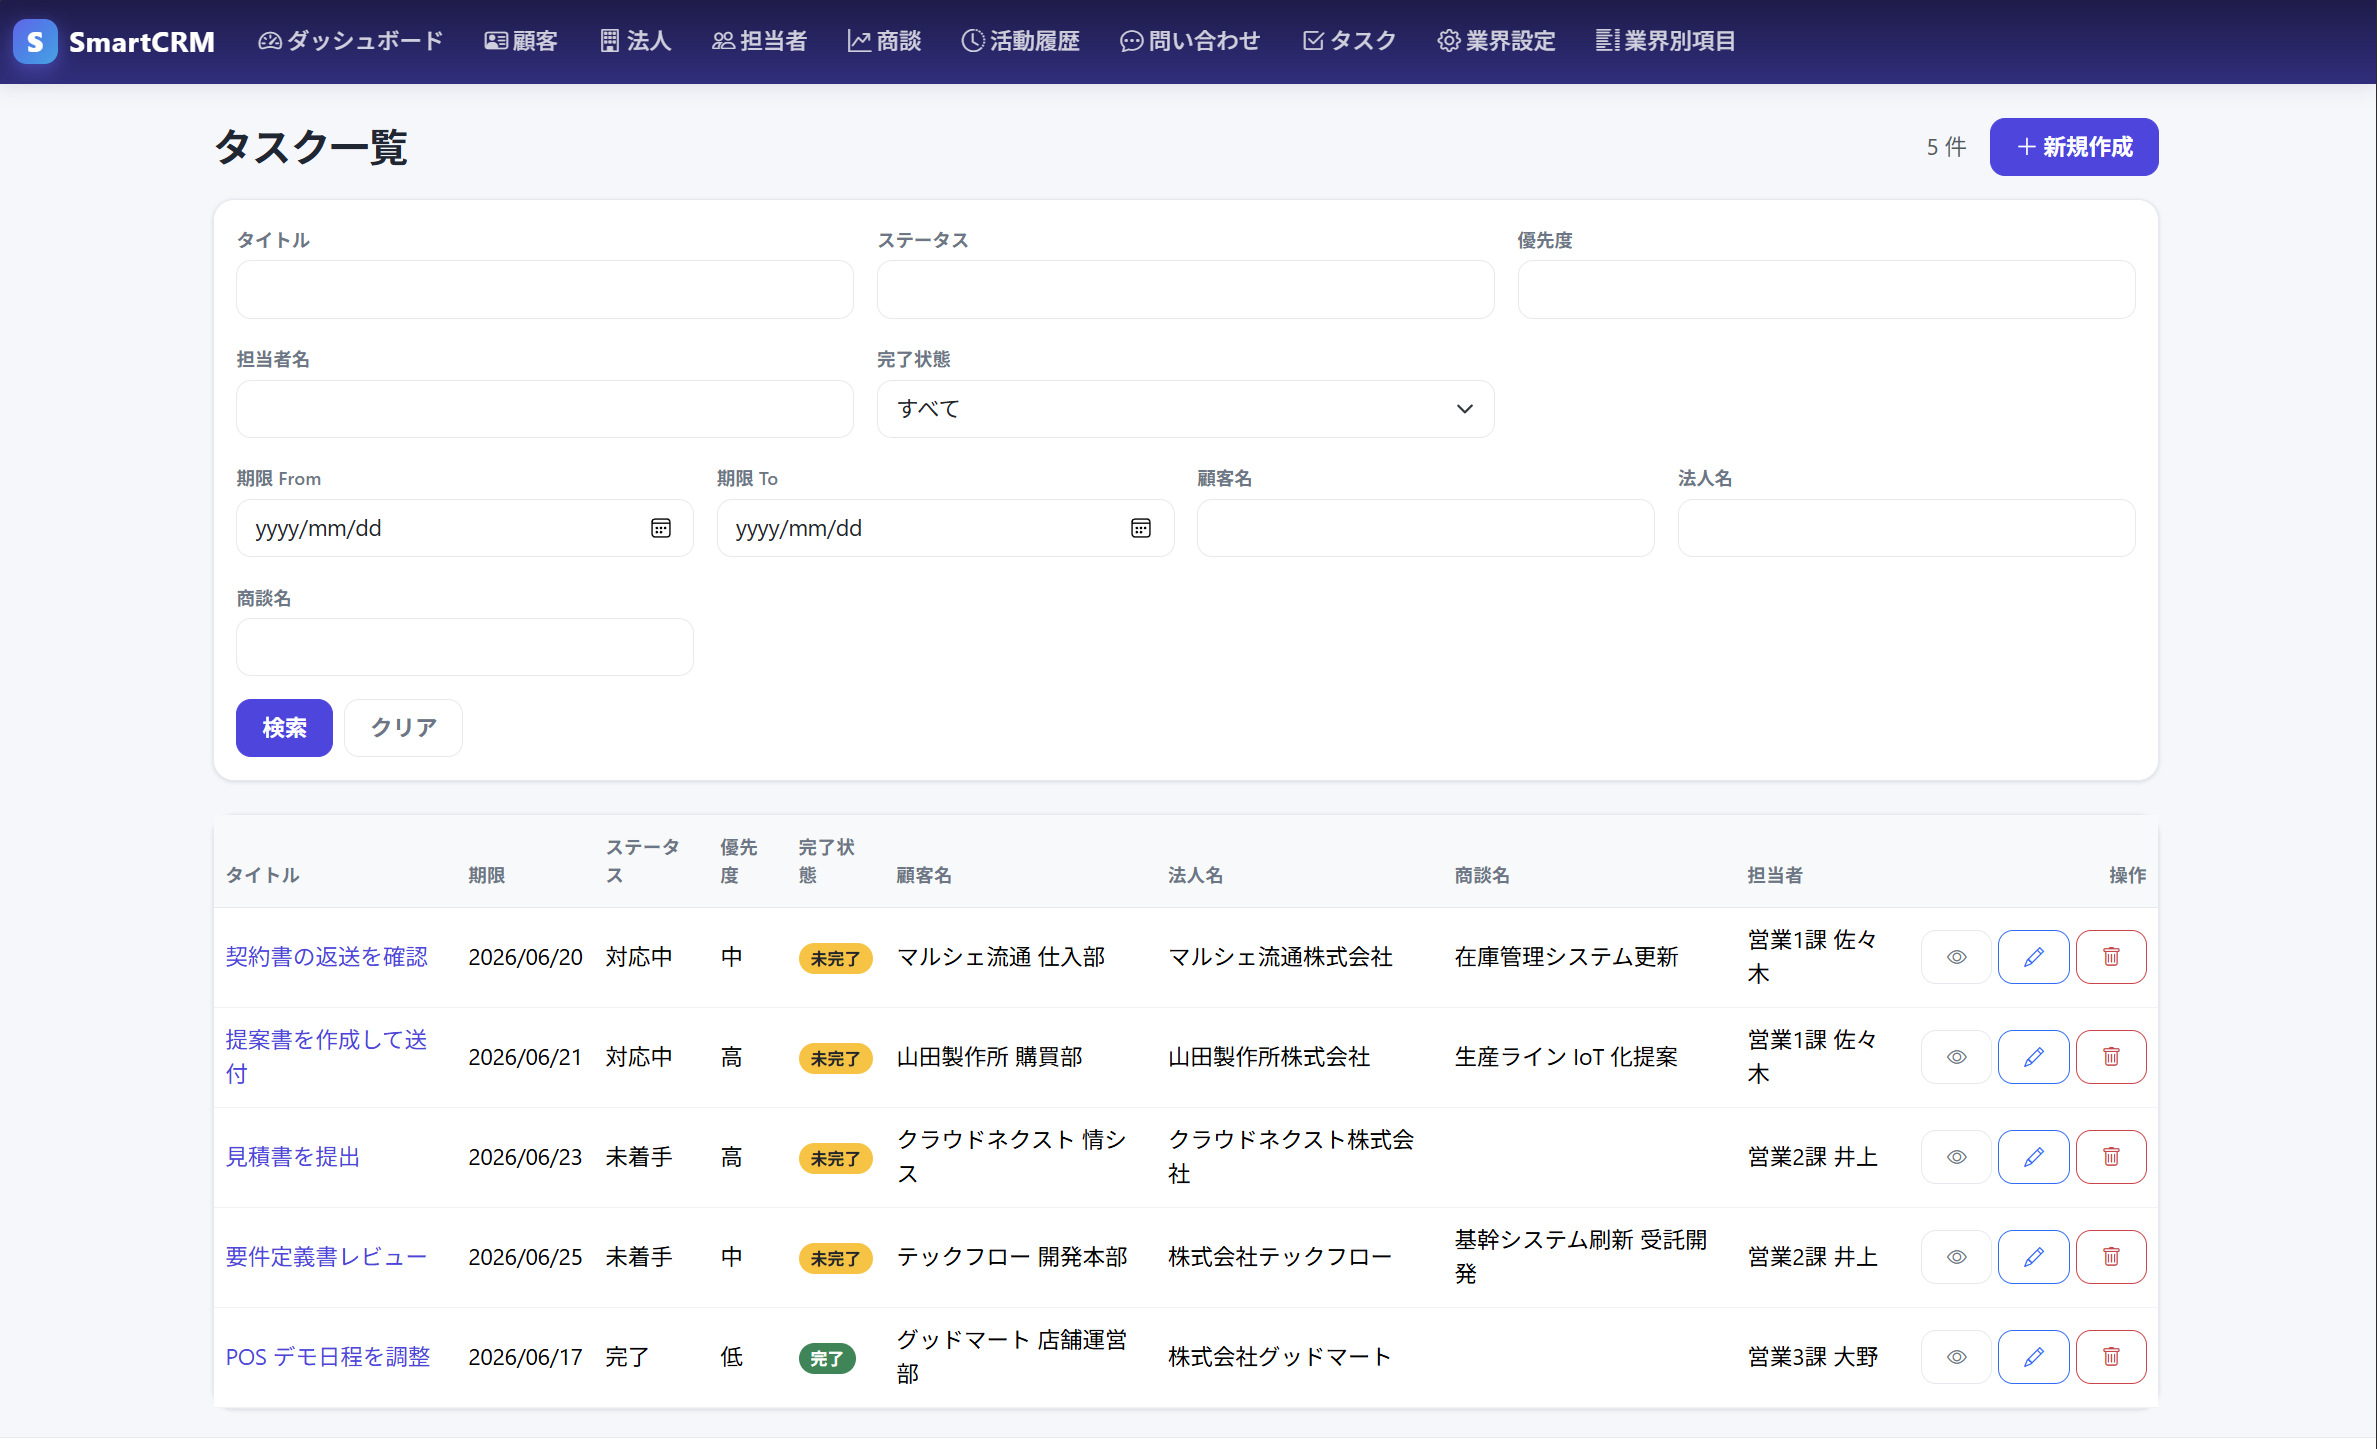Click the 期限 column header
The width and height of the screenshot is (2377, 1449).
(487, 875)
